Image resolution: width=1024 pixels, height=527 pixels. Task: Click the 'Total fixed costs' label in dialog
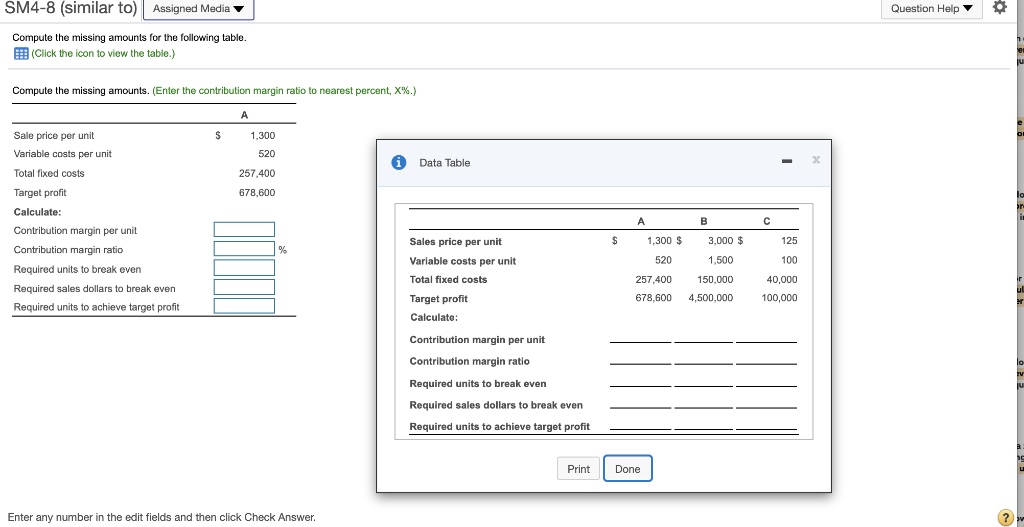tap(448, 279)
